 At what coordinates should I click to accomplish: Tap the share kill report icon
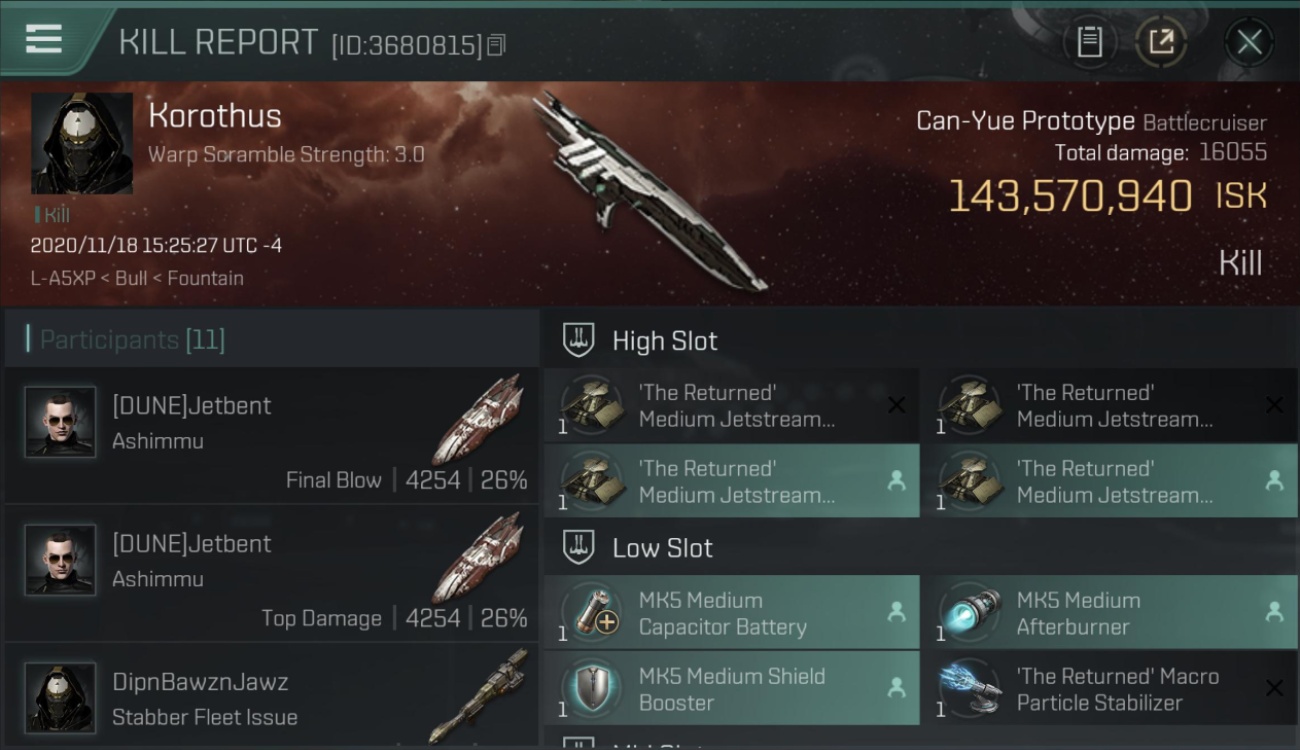(x=1160, y=42)
